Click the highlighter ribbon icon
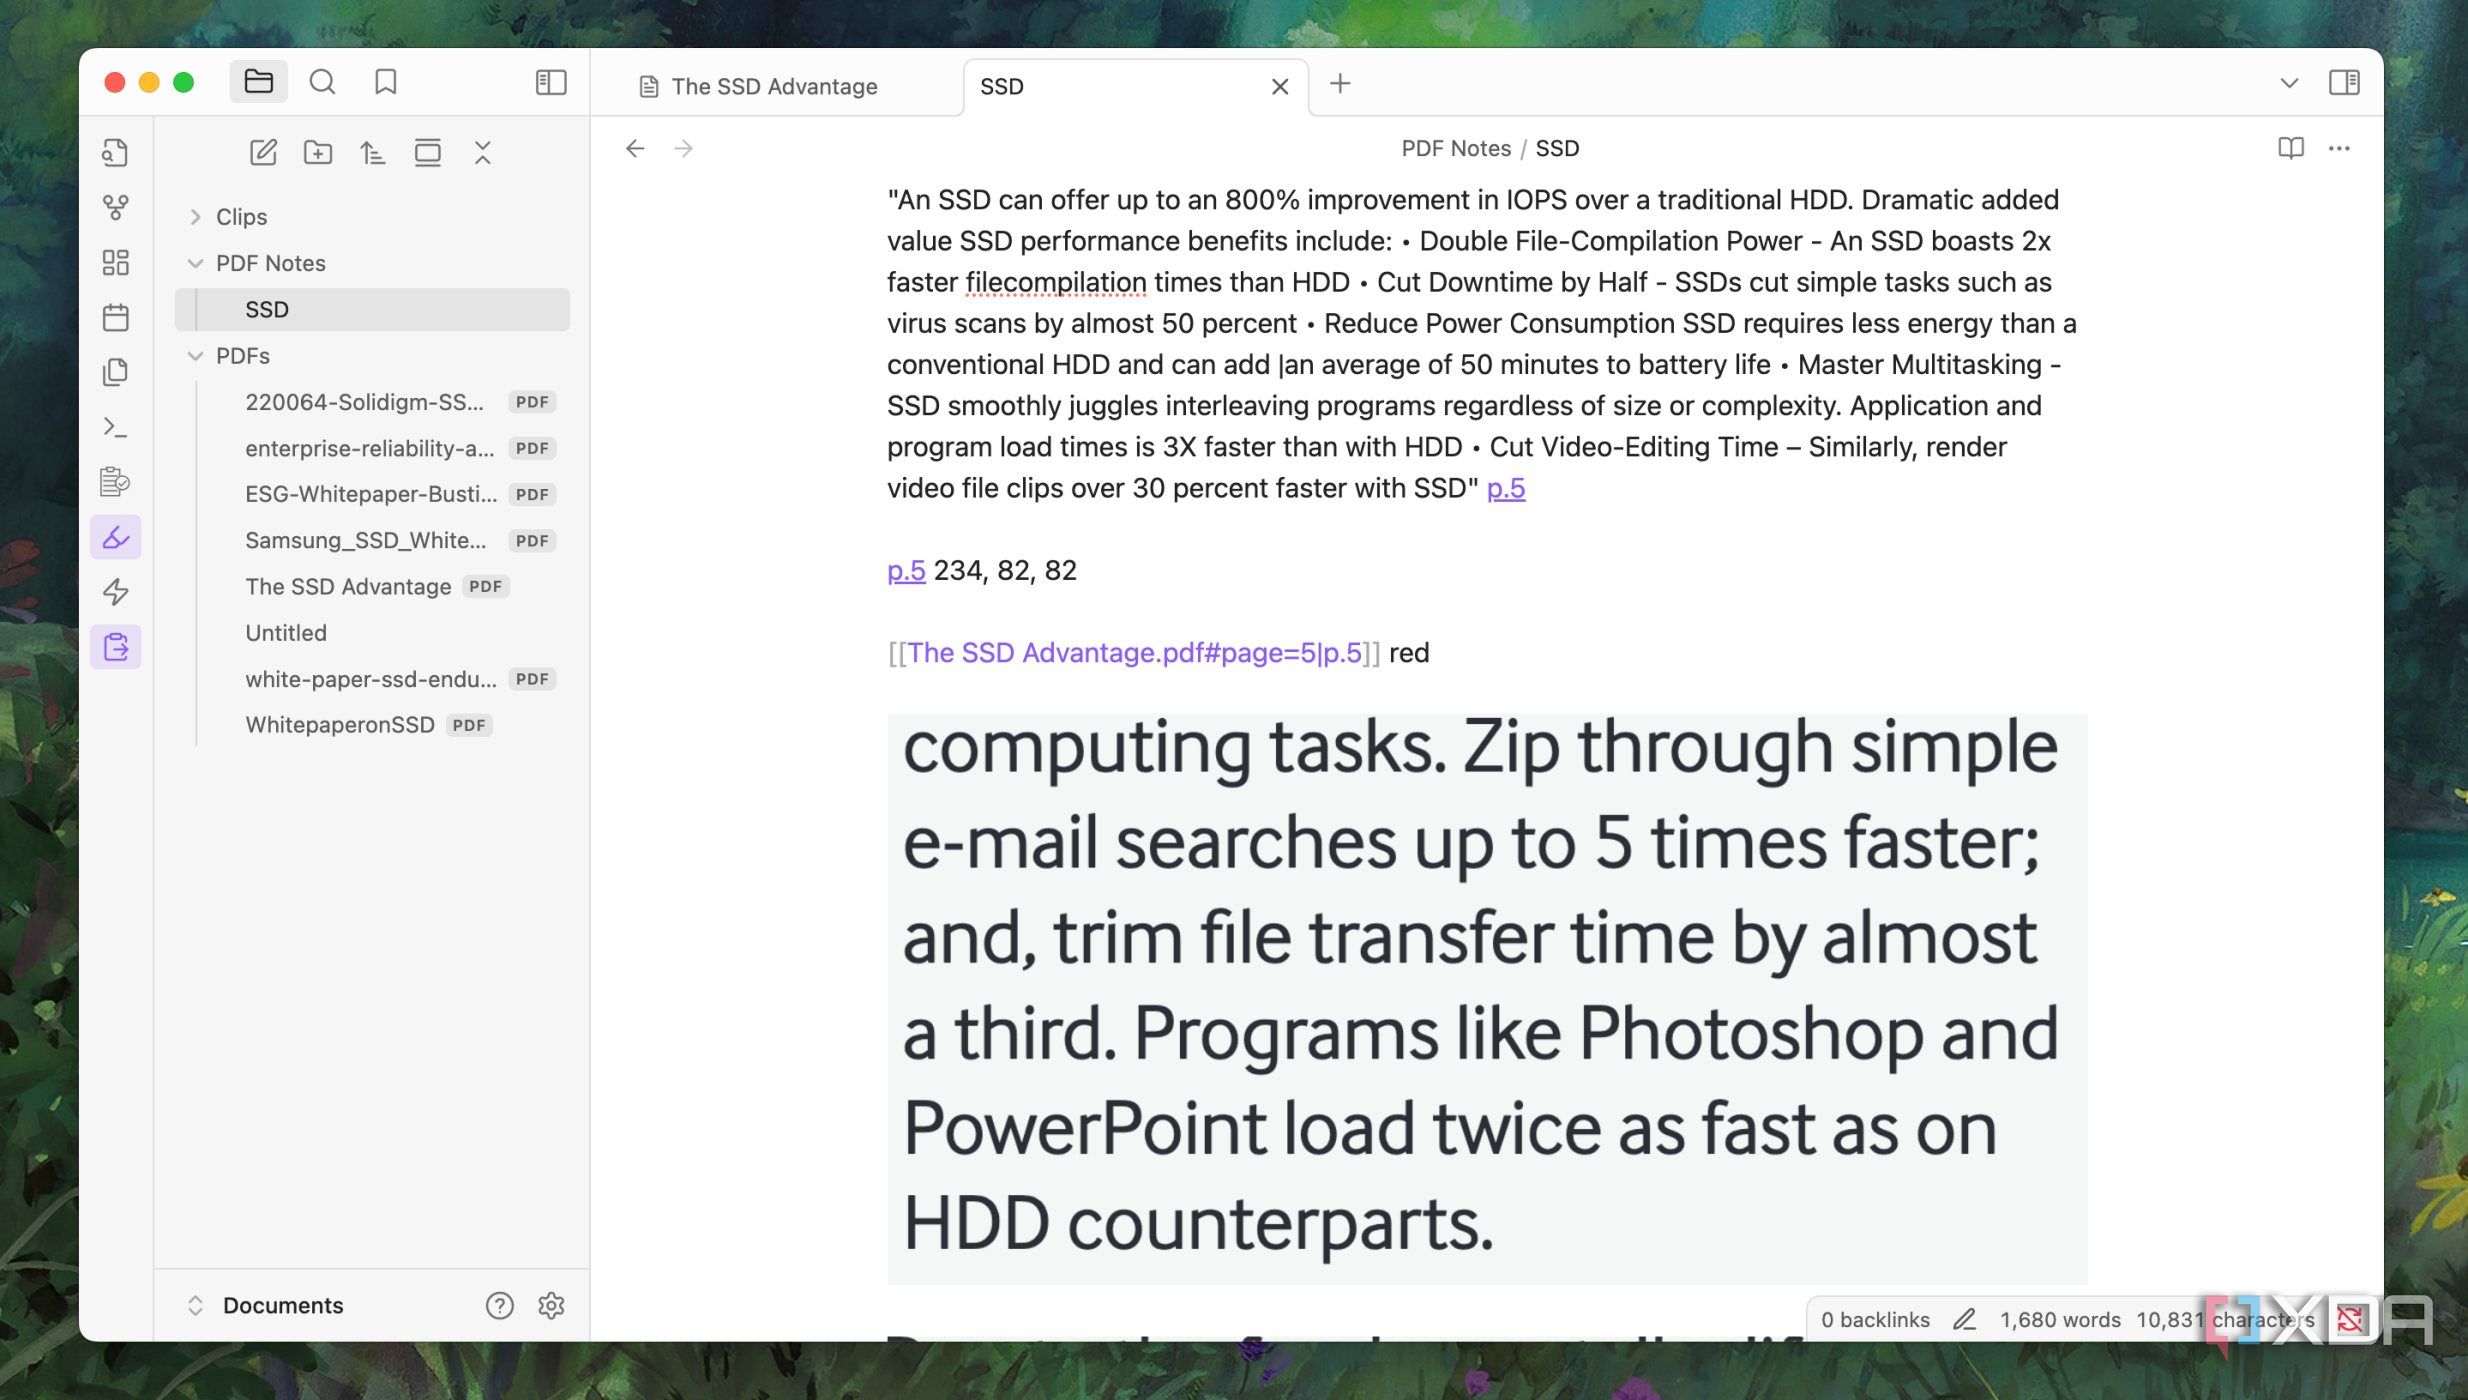Viewport: 2468px width, 1400px height. [x=116, y=538]
